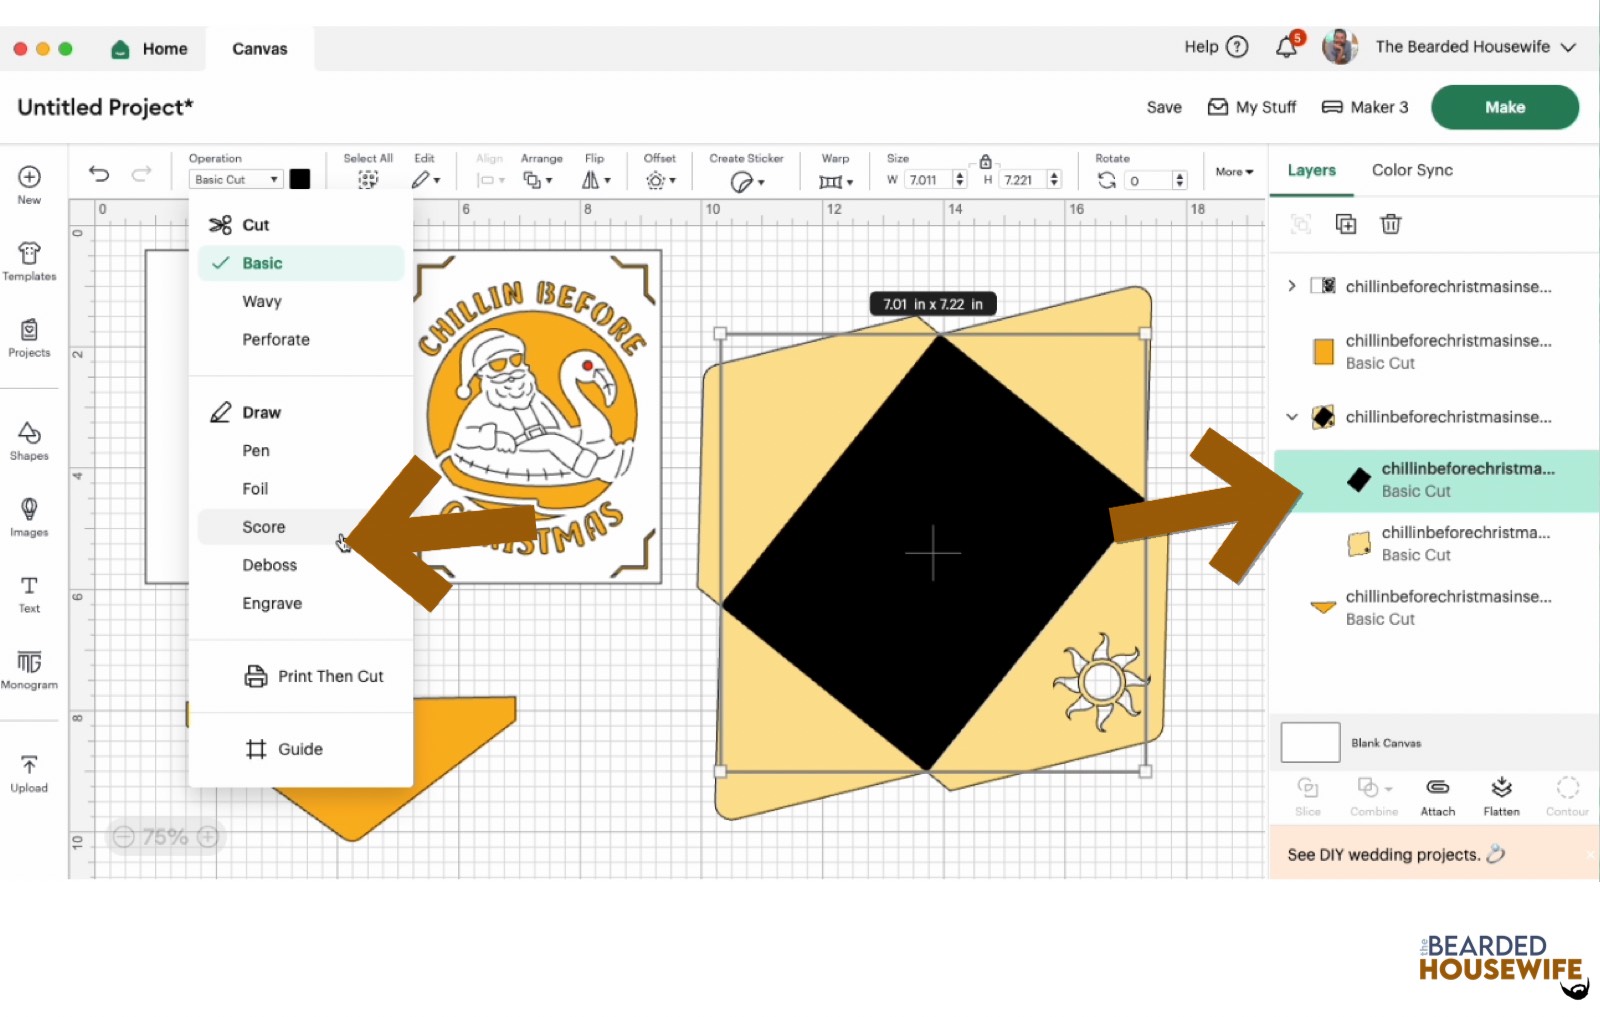This screenshot has width=1600, height=1017.
Task: Click the Slice tool
Action: pos(1308,797)
